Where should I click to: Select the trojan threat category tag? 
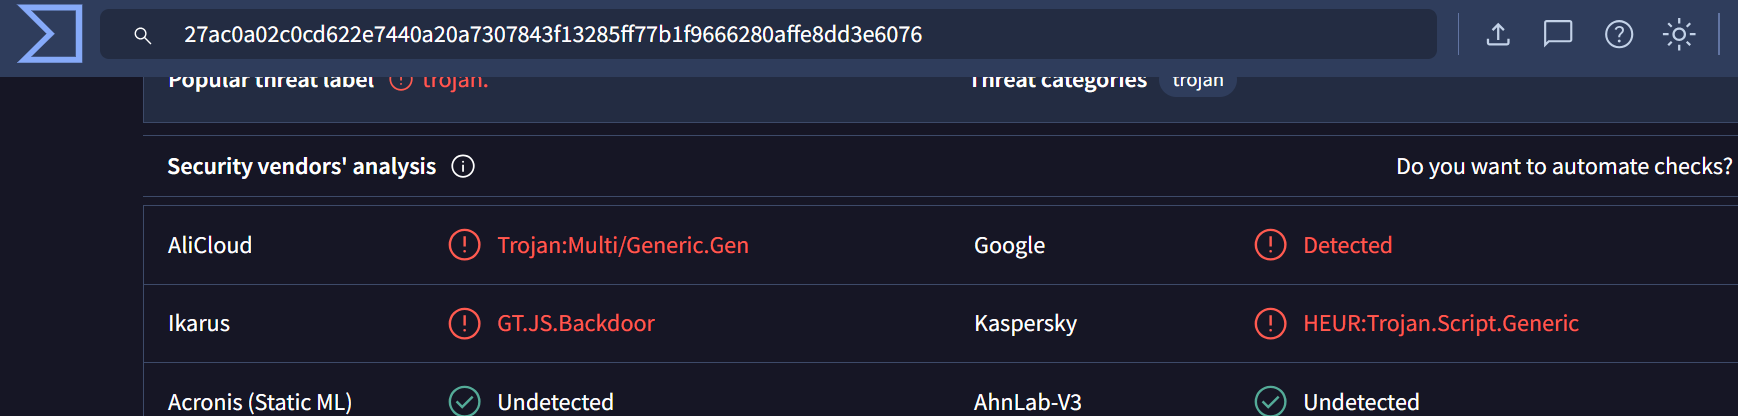coord(1198,82)
